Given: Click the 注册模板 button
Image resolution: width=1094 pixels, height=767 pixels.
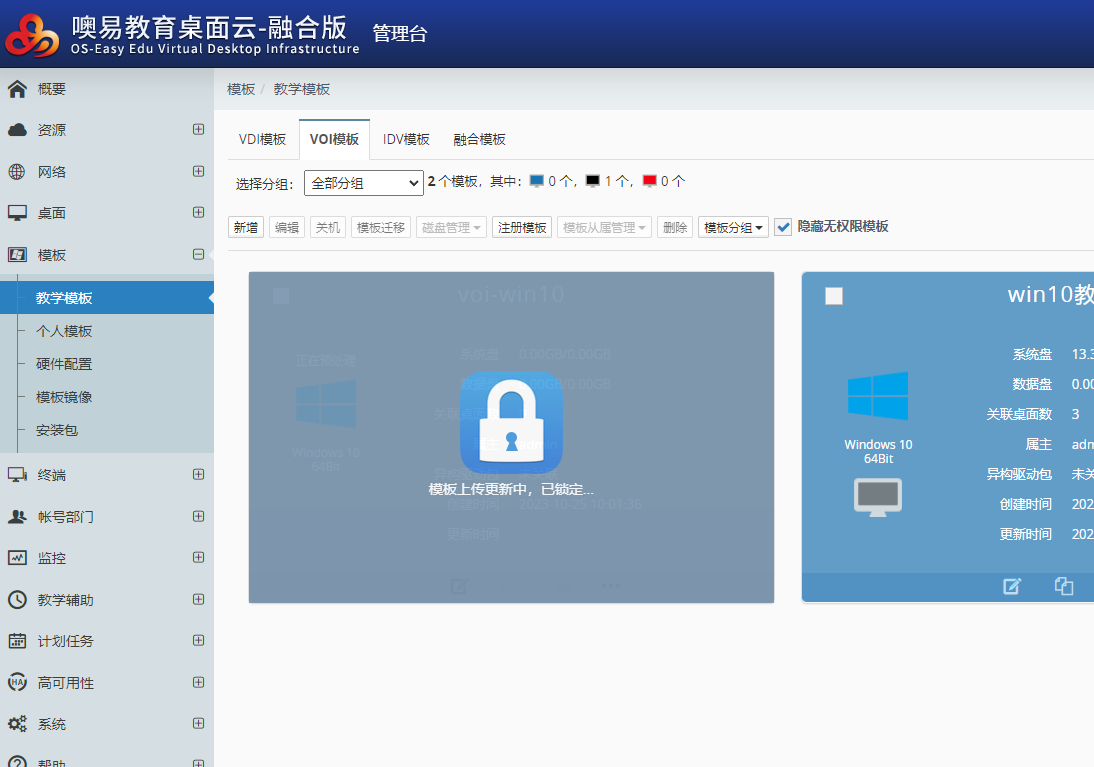Looking at the screenshot, I should (522, 228).
